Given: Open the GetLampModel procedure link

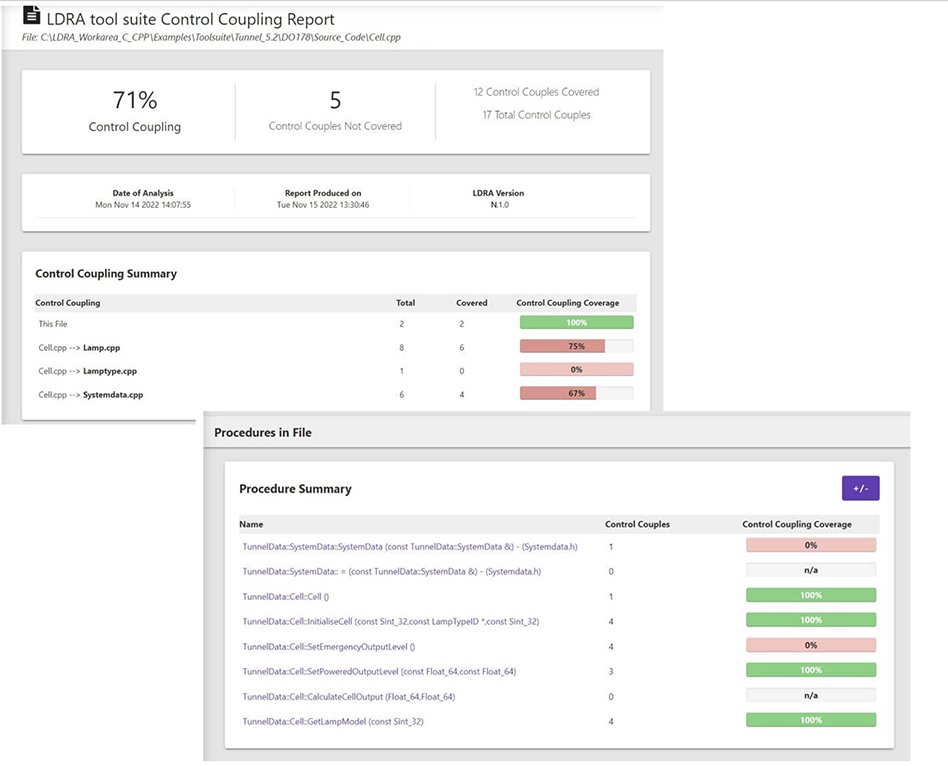Looking at the screenshot, I should coord(332,721).
